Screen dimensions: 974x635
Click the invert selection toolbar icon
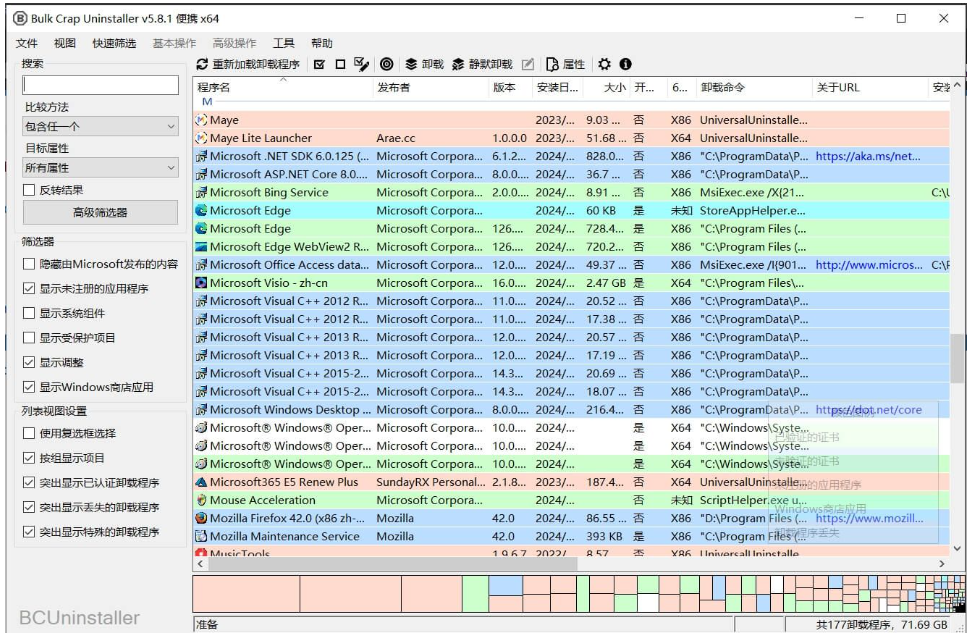pyautogui.click(x=362, y=64)
